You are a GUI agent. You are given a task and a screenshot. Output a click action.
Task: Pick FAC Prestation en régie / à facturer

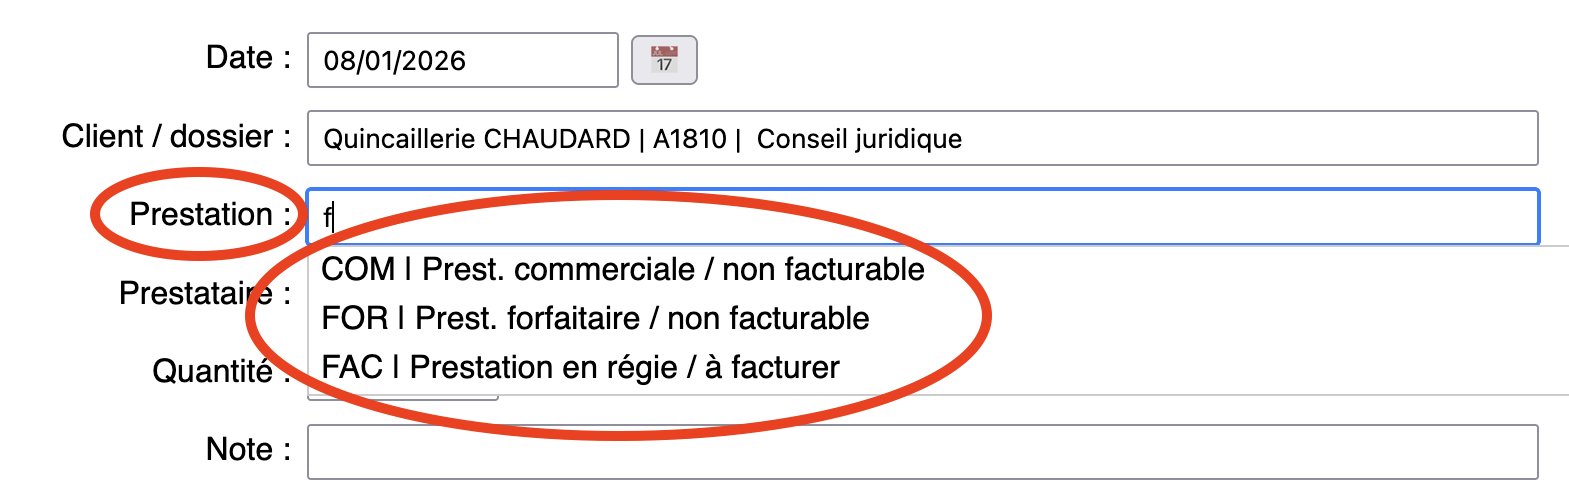(x=580, y=367)
